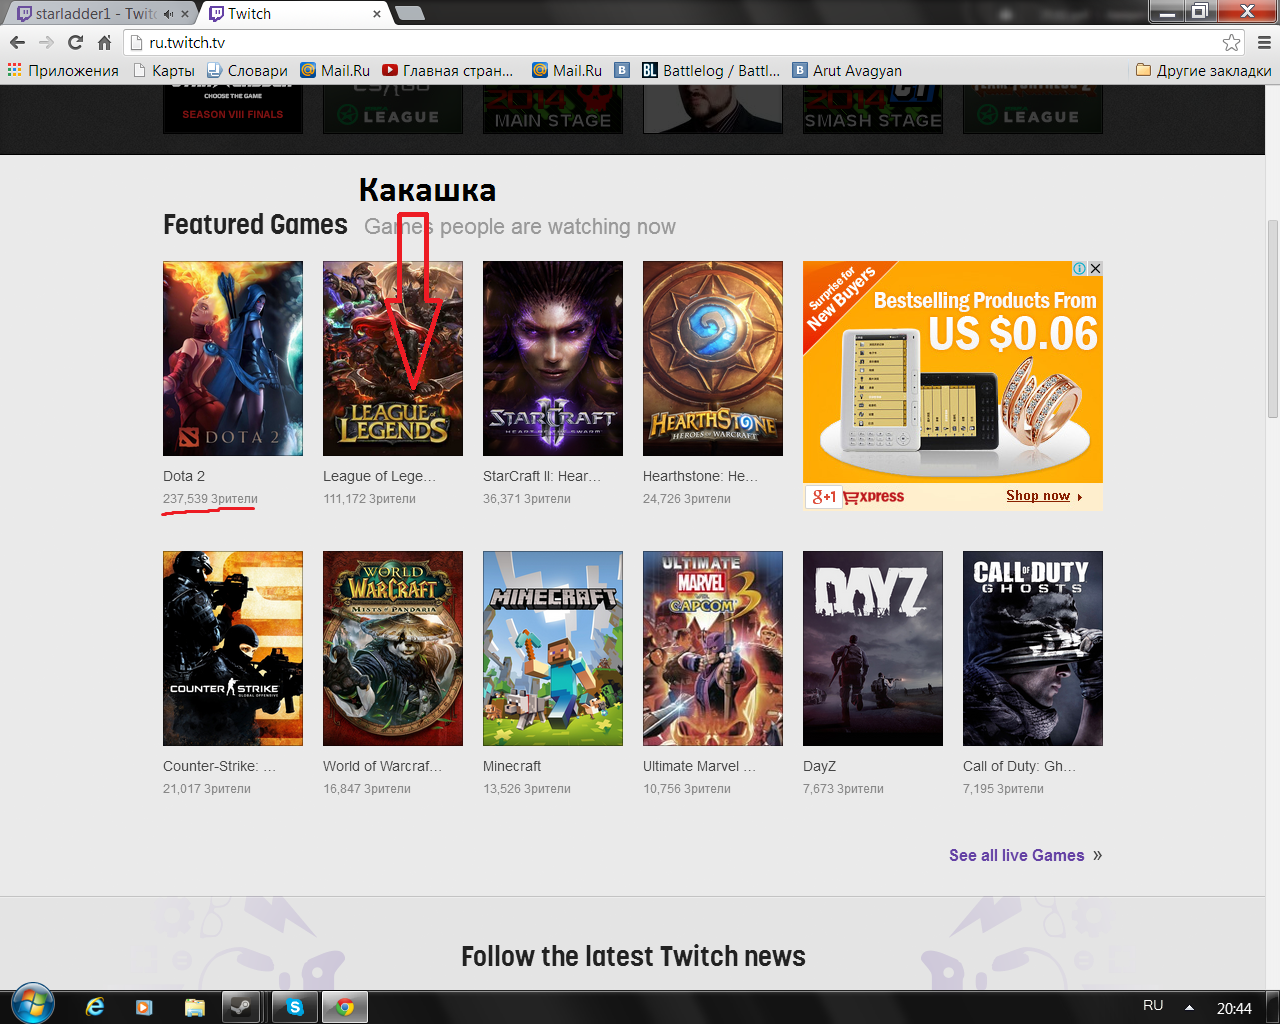Show hidden system tray icons

click(1189, 1007)
